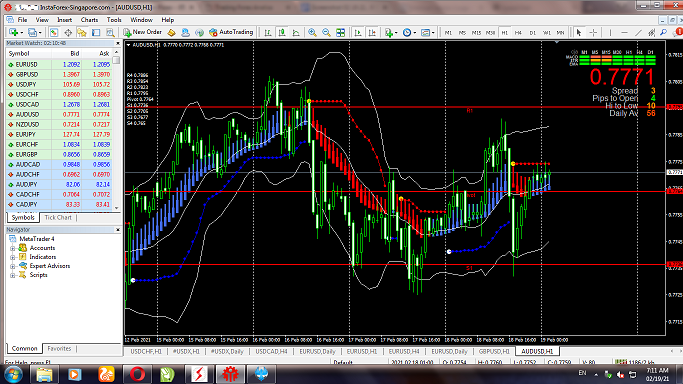Open the Profiles dropdown arrow
This screenshot has height=384, width=683.
(40, 33)
